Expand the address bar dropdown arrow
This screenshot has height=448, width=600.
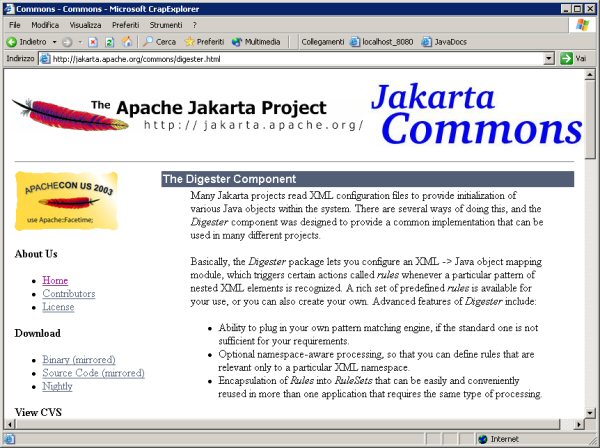tap(549, 59)
